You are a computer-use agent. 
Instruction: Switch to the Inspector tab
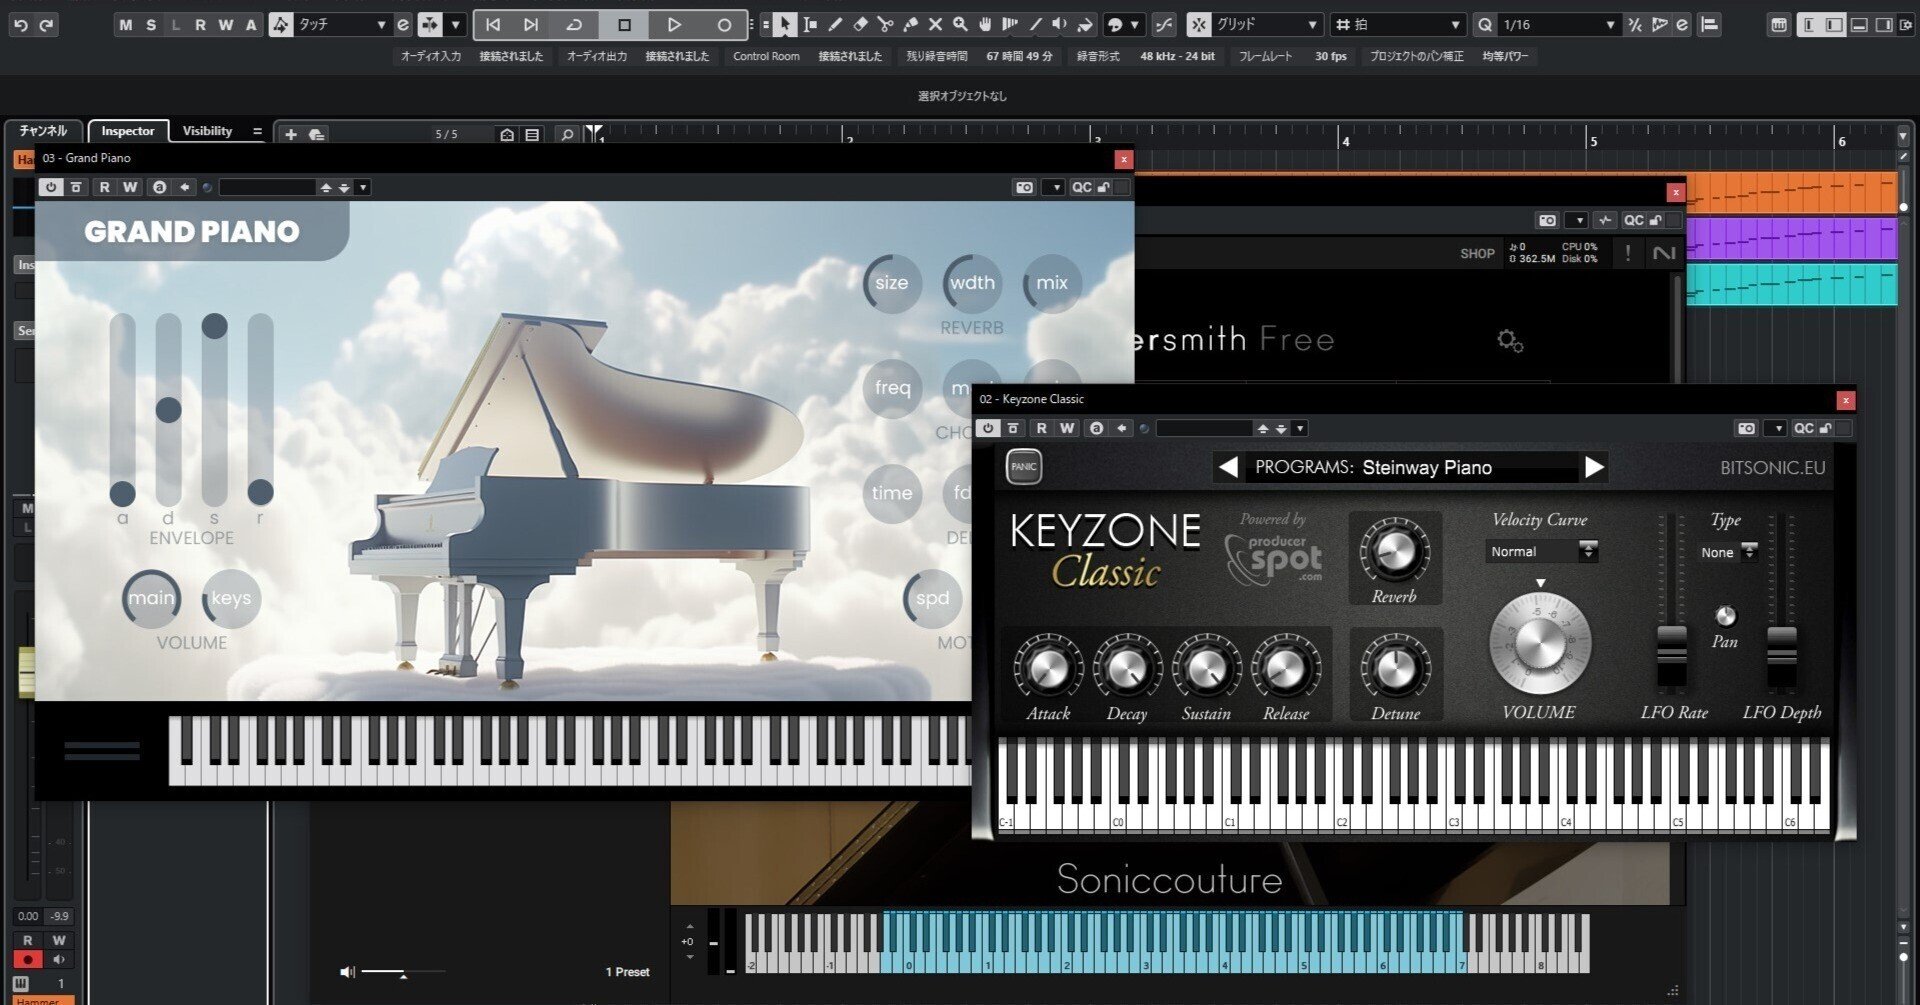[128, 131]
